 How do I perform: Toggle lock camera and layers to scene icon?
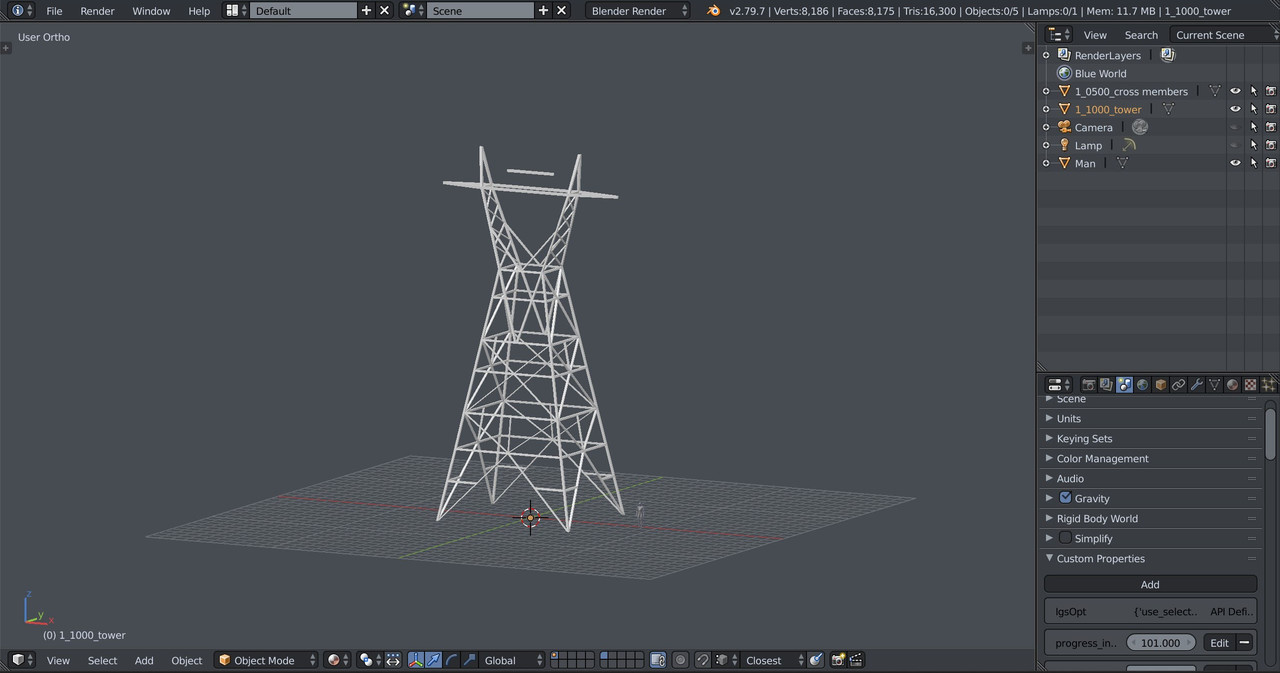point(657,660)
